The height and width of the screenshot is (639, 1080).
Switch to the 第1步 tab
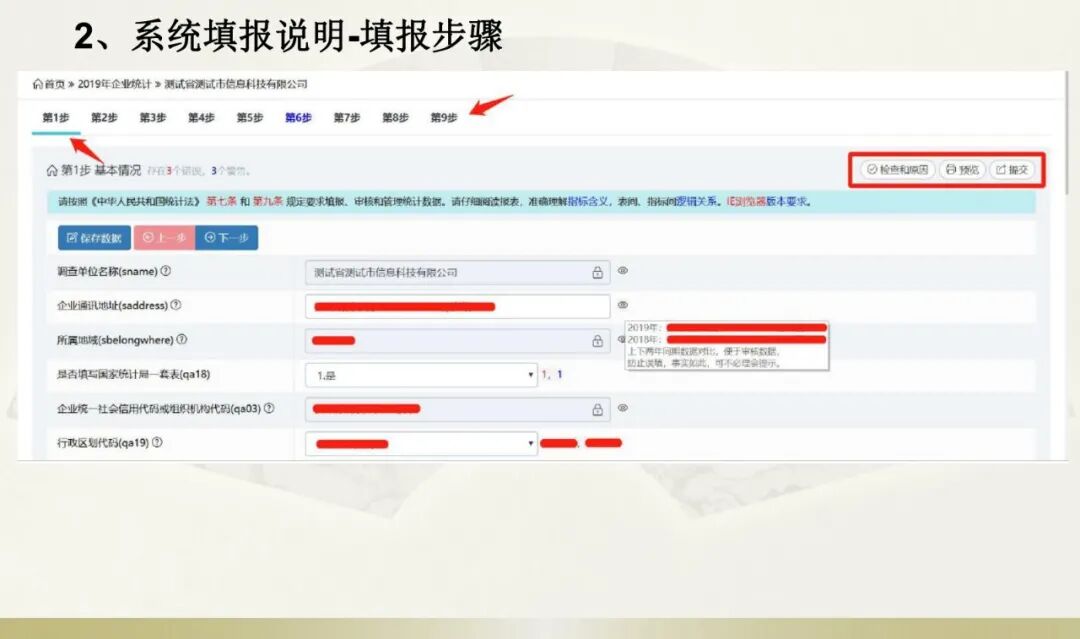[x=56, y=118]
